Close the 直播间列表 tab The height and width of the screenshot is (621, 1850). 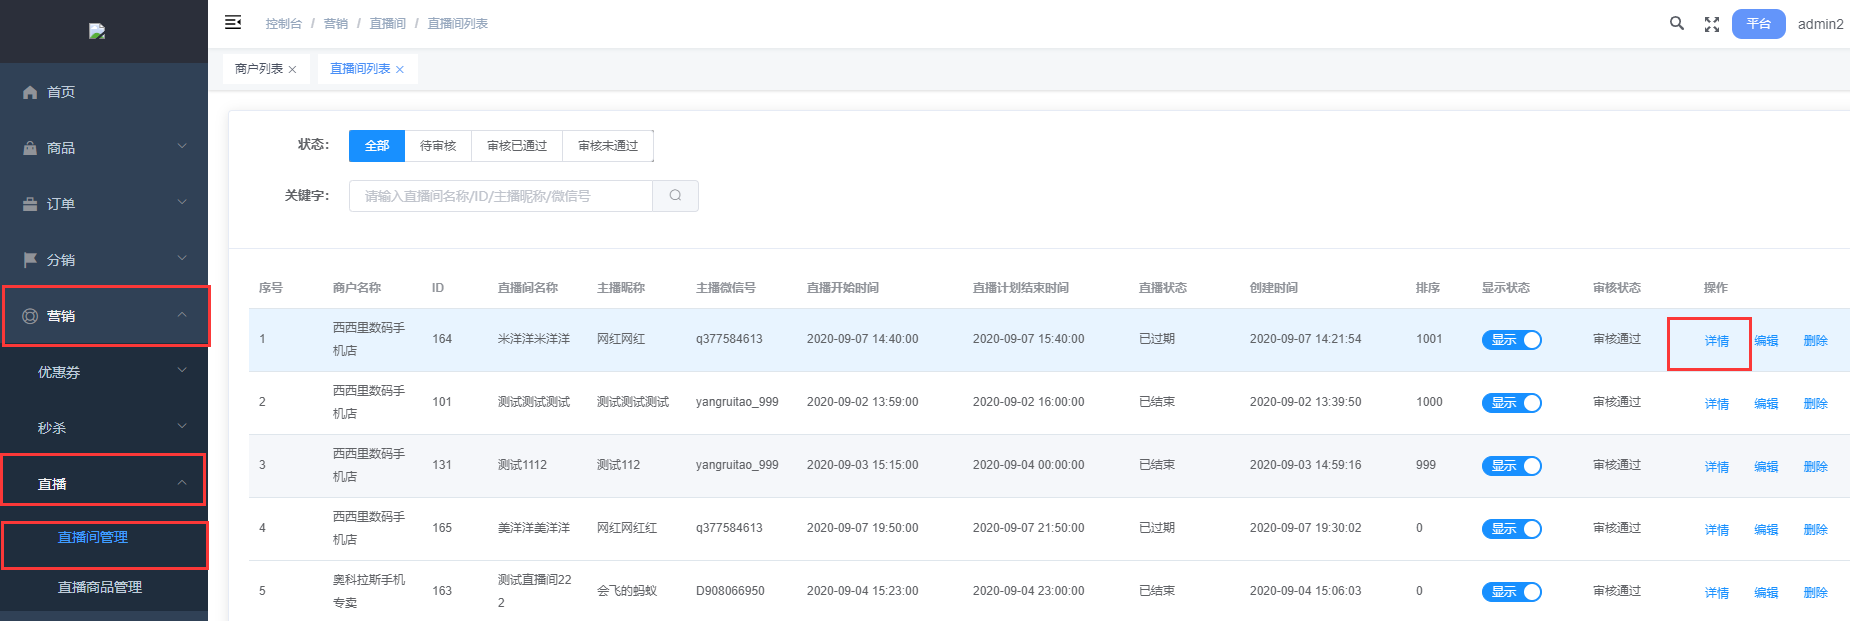(x=400, y=70)
